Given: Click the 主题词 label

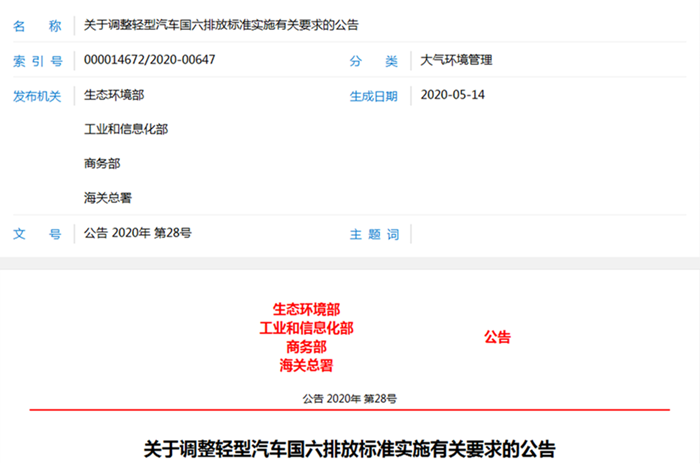Looking at the screenshot, I should (373, 234).
